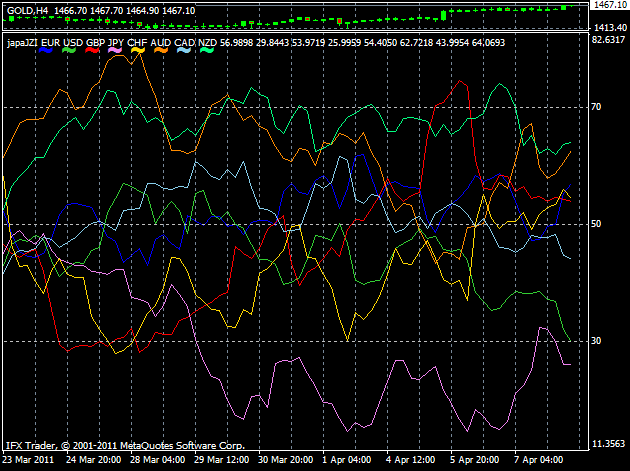Image resolution: width=630 pixels, height=471 pixels.
Task: Click the 28 Mar 04:00 time label
Action: (x=158, y=459)
